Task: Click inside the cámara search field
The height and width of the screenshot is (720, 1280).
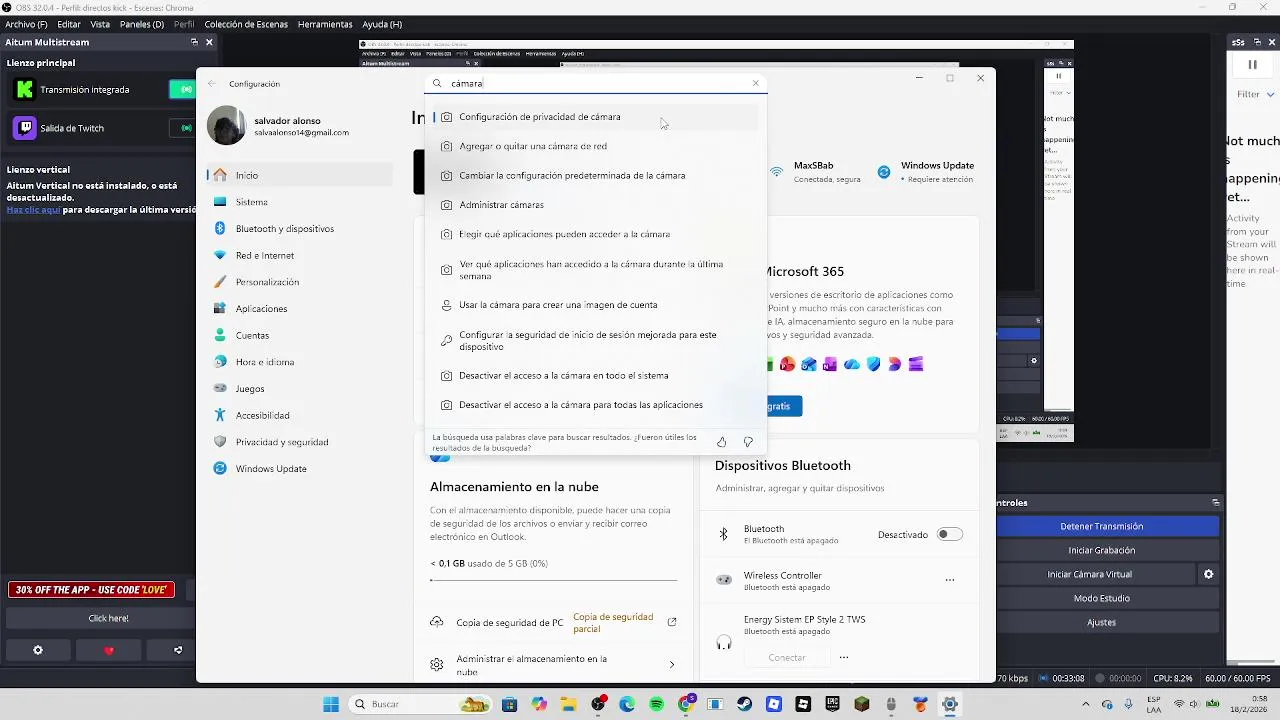Action: 595,84
